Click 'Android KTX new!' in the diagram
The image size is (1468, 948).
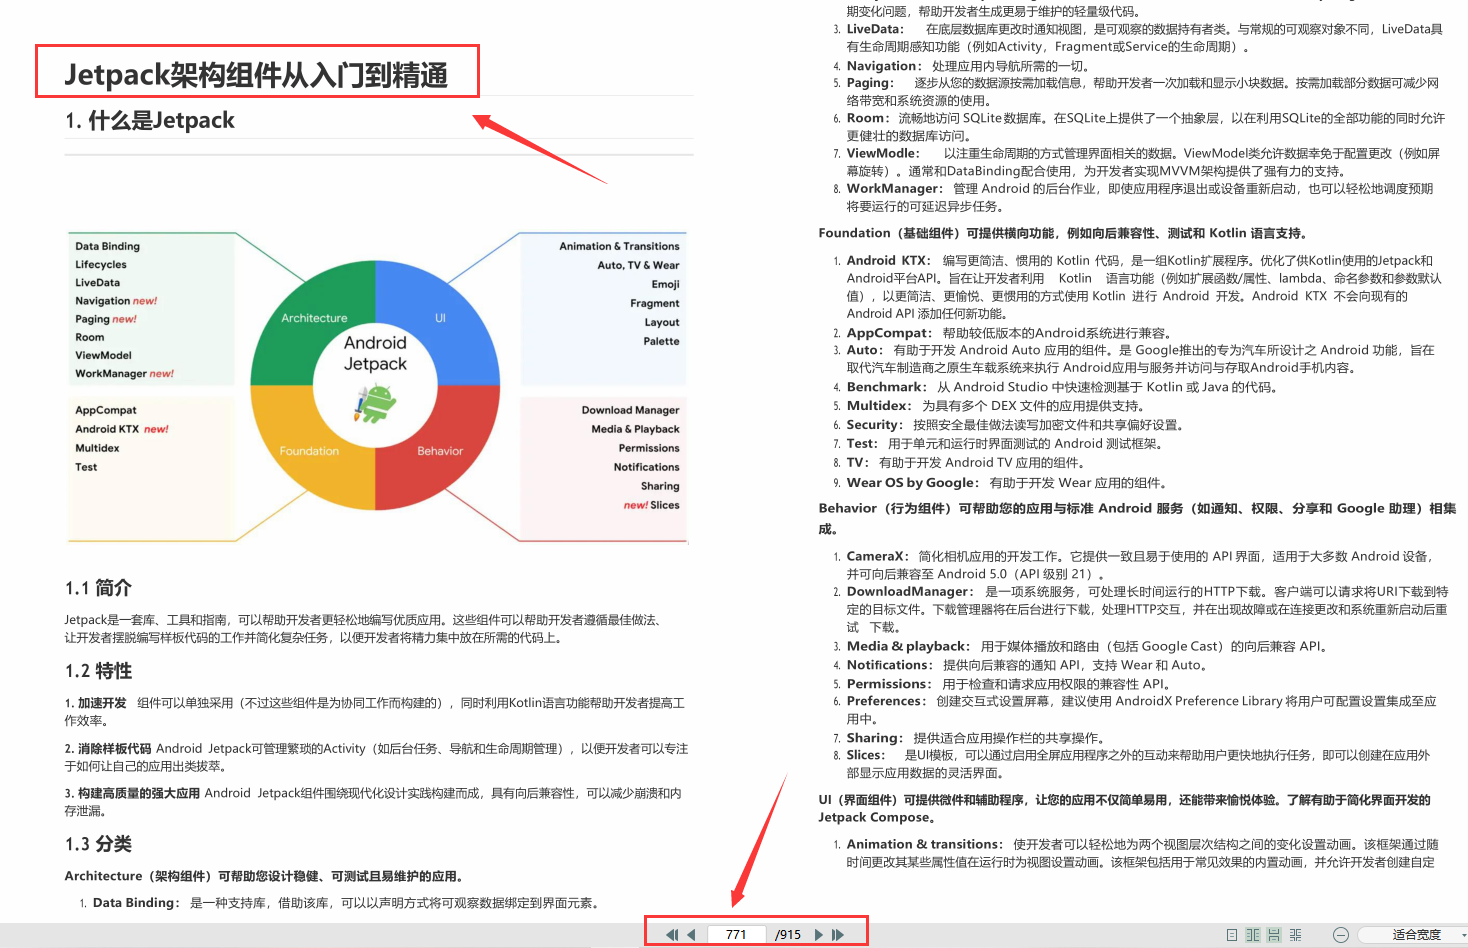click(122, 429)
